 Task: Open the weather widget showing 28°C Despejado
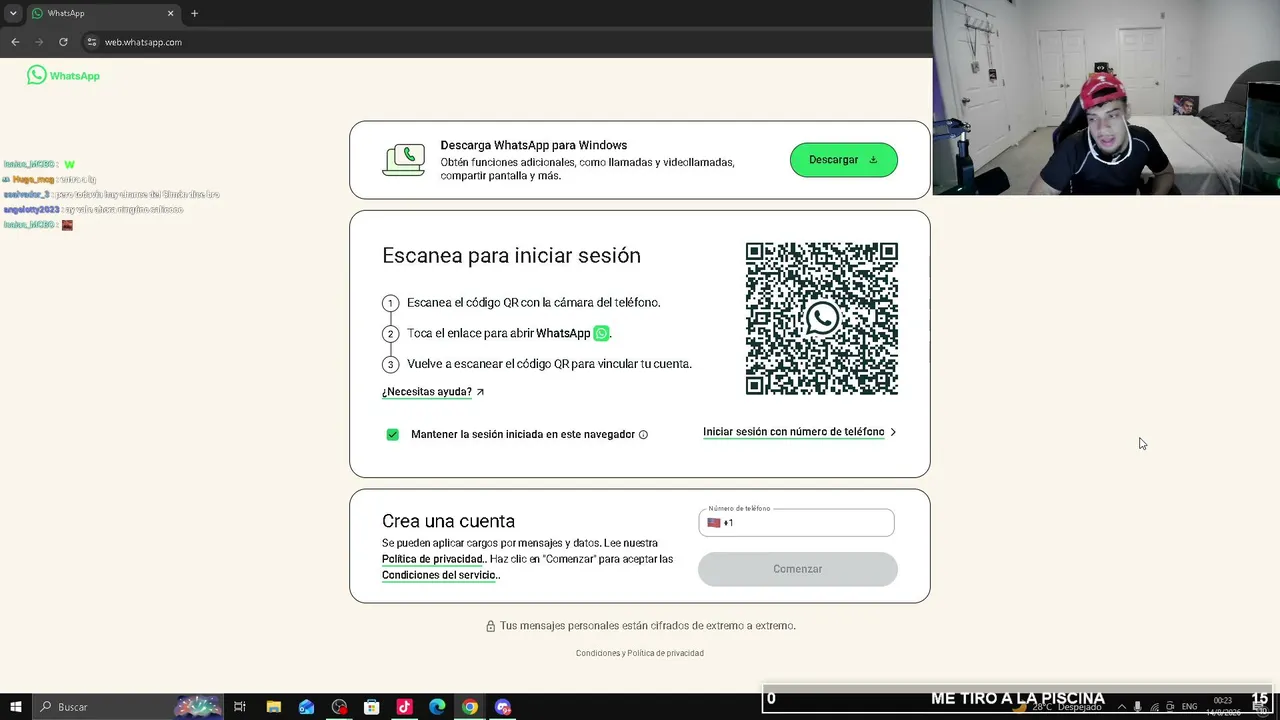point(1057,707)
